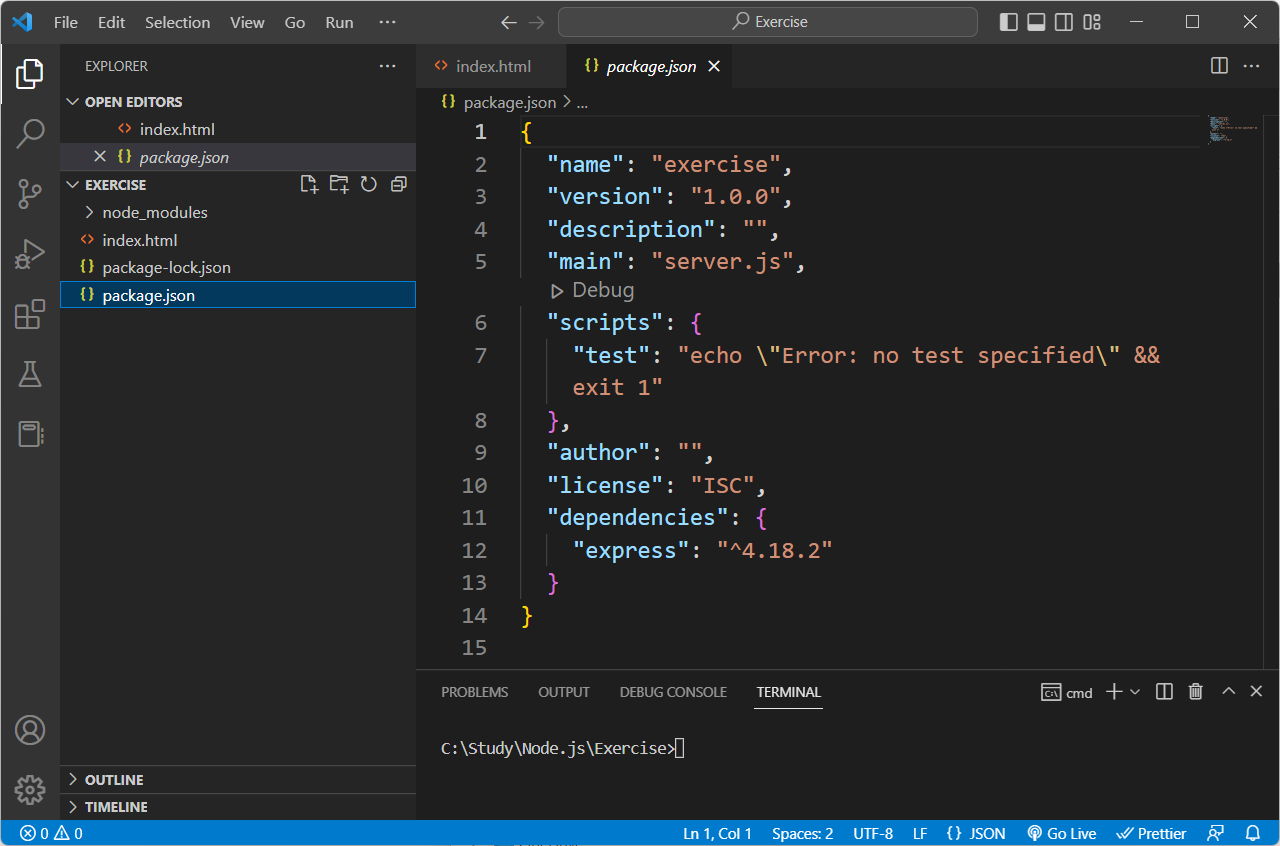Refresh the Explorer file tree
Image resolution: width=1280 pixels, height=846 pixels.
pos(368,184)
